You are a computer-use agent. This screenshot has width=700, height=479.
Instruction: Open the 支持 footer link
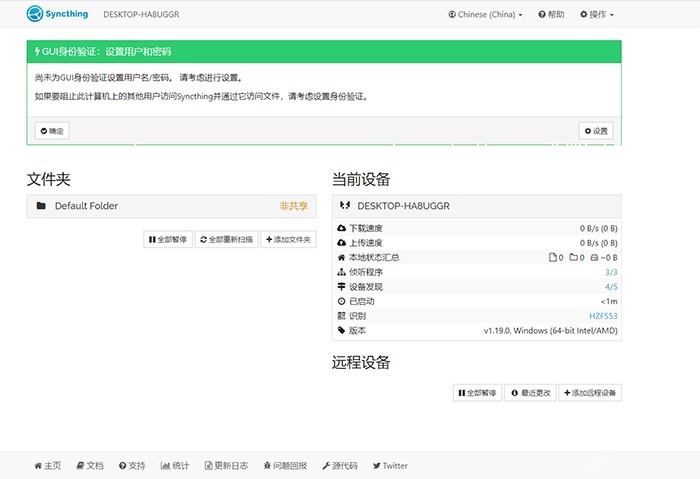tap(132, 466)
